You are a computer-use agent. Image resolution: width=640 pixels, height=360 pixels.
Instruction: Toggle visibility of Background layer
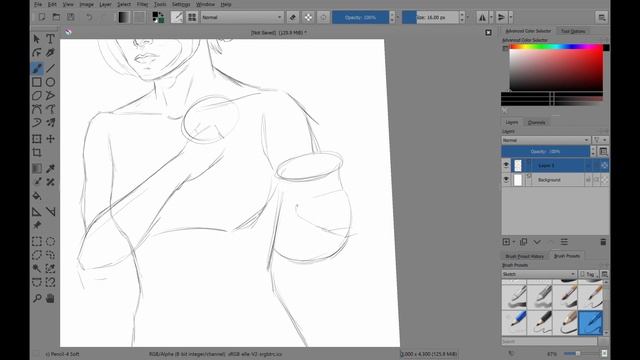[x=506, y=179]
